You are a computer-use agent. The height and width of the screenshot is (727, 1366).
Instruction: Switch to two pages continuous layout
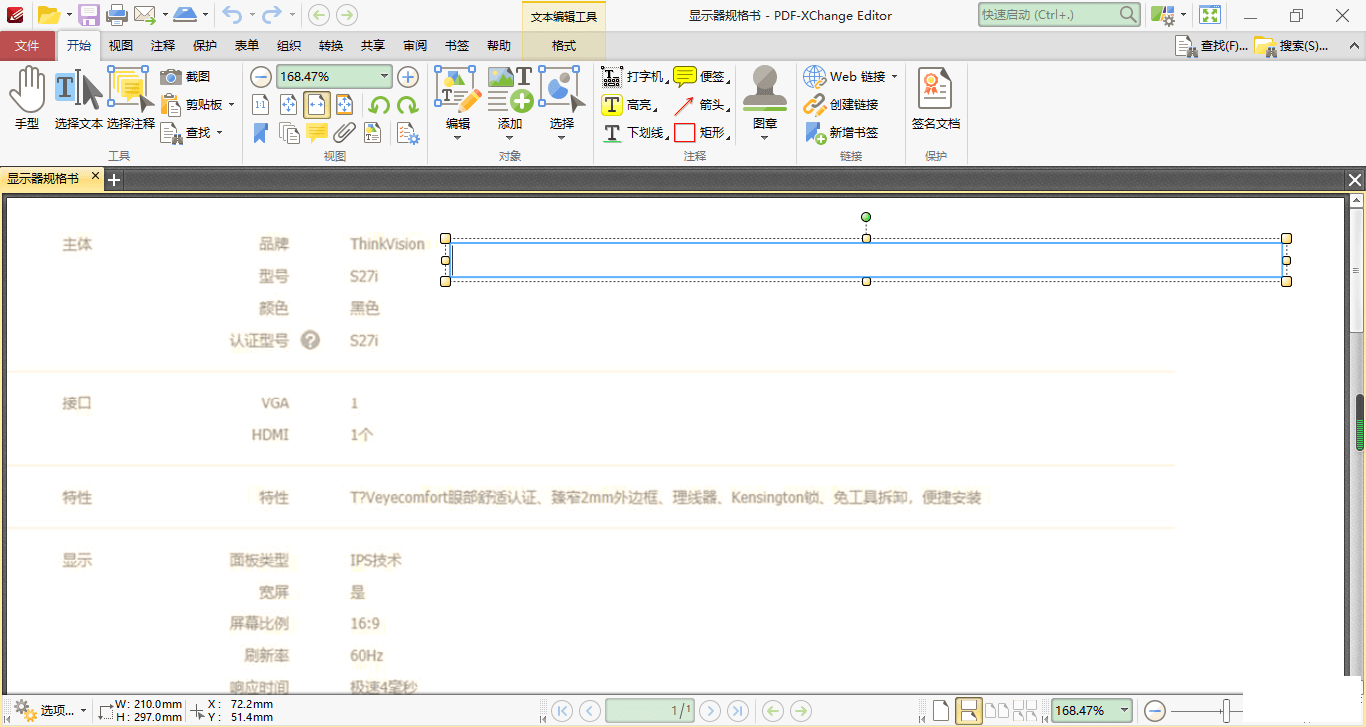tap(1025, 711)
